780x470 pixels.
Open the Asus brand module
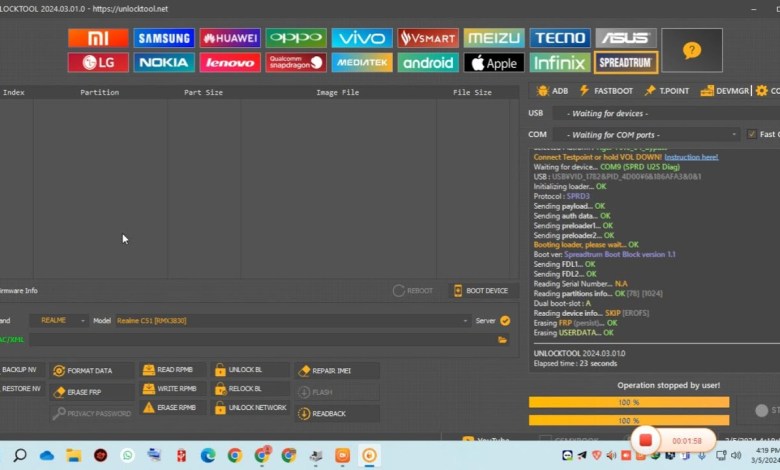click(626, 38)
